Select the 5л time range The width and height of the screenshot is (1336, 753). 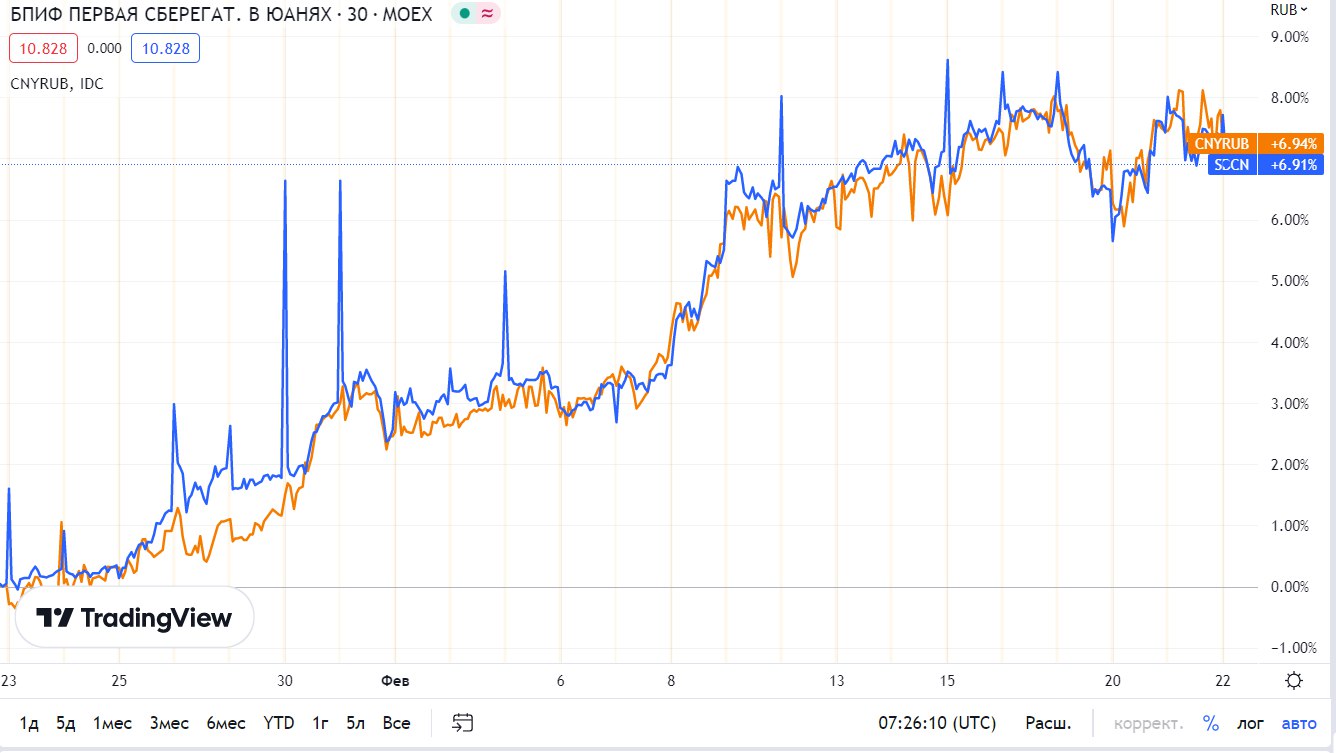356,722
